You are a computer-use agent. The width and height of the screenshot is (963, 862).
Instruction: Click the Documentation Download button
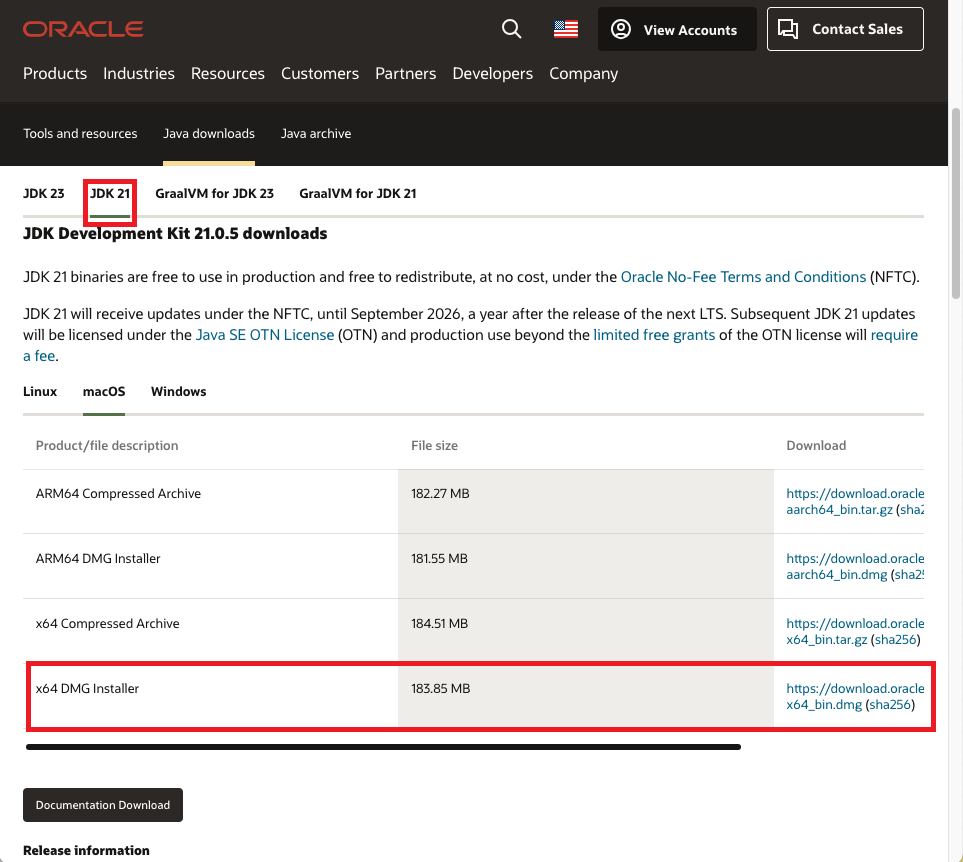[x=103, y=805]
